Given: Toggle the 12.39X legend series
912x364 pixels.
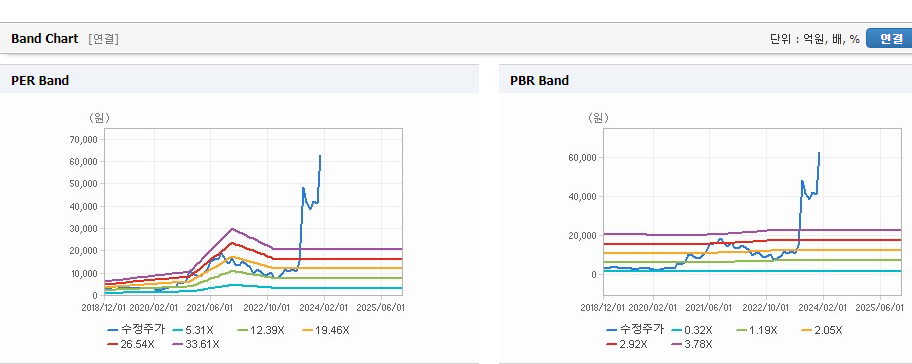Looking at the screenshot, I should [x=261, y=330].
